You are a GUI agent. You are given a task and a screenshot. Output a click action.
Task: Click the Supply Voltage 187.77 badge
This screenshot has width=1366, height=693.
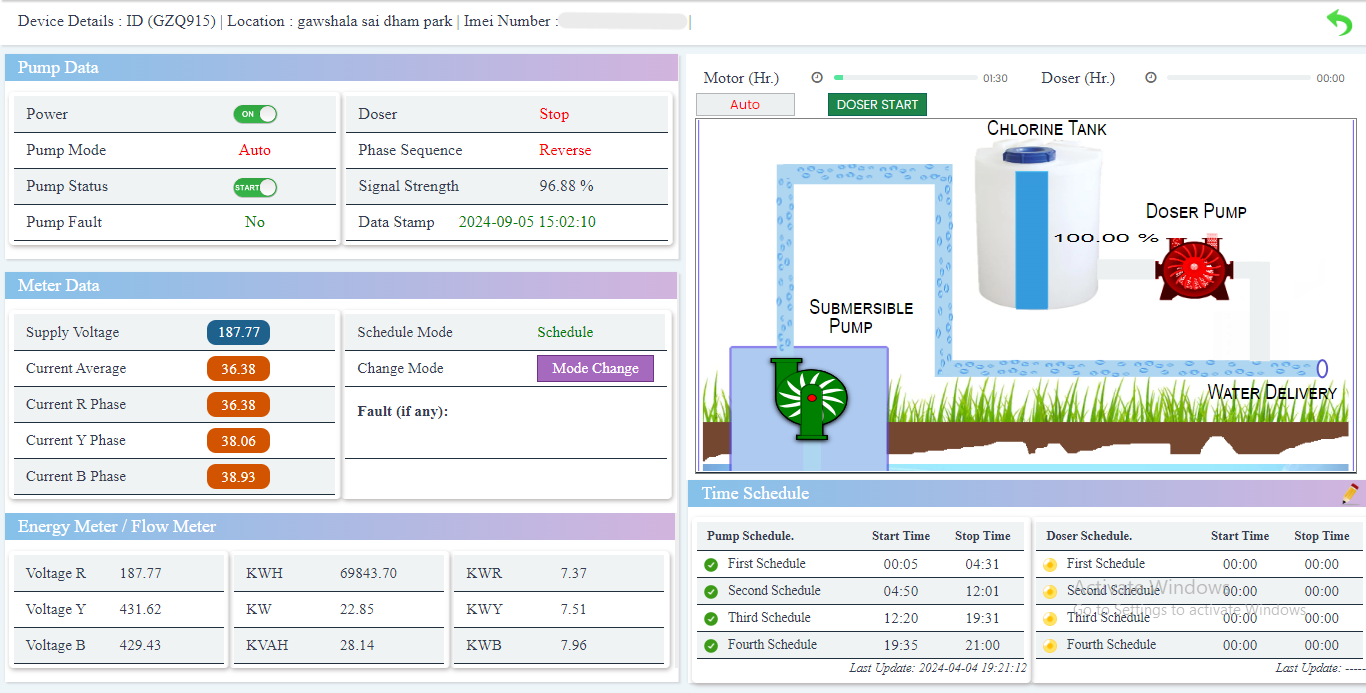coord(238,333)
